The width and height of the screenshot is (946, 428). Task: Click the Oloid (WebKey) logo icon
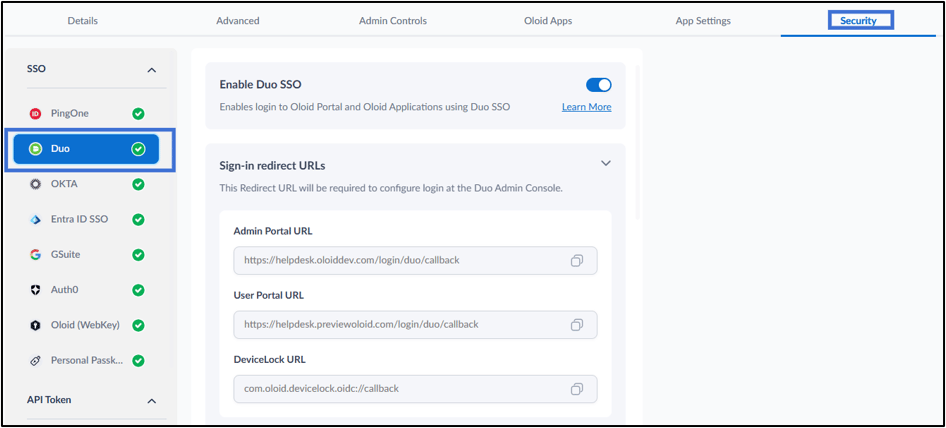click(x=35, y=325)
